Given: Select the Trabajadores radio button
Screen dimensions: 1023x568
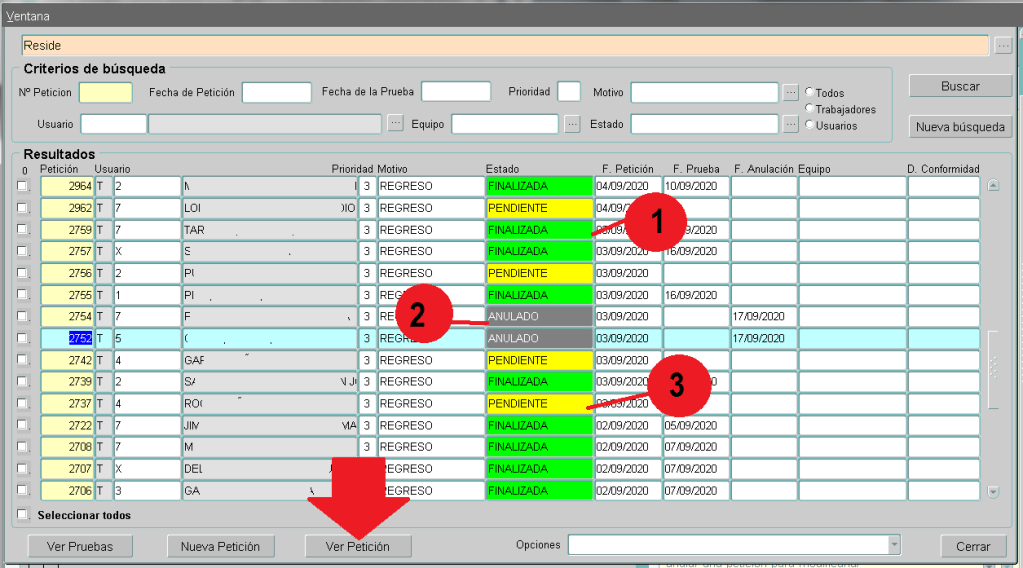Looking at the screenshot, I should [x=810, y=109].
